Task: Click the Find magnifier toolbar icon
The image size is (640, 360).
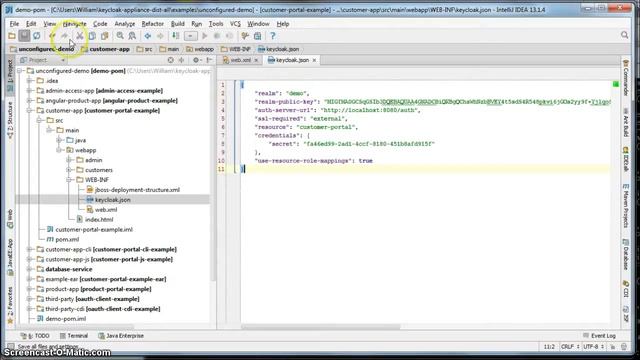Action: (120, 36)
